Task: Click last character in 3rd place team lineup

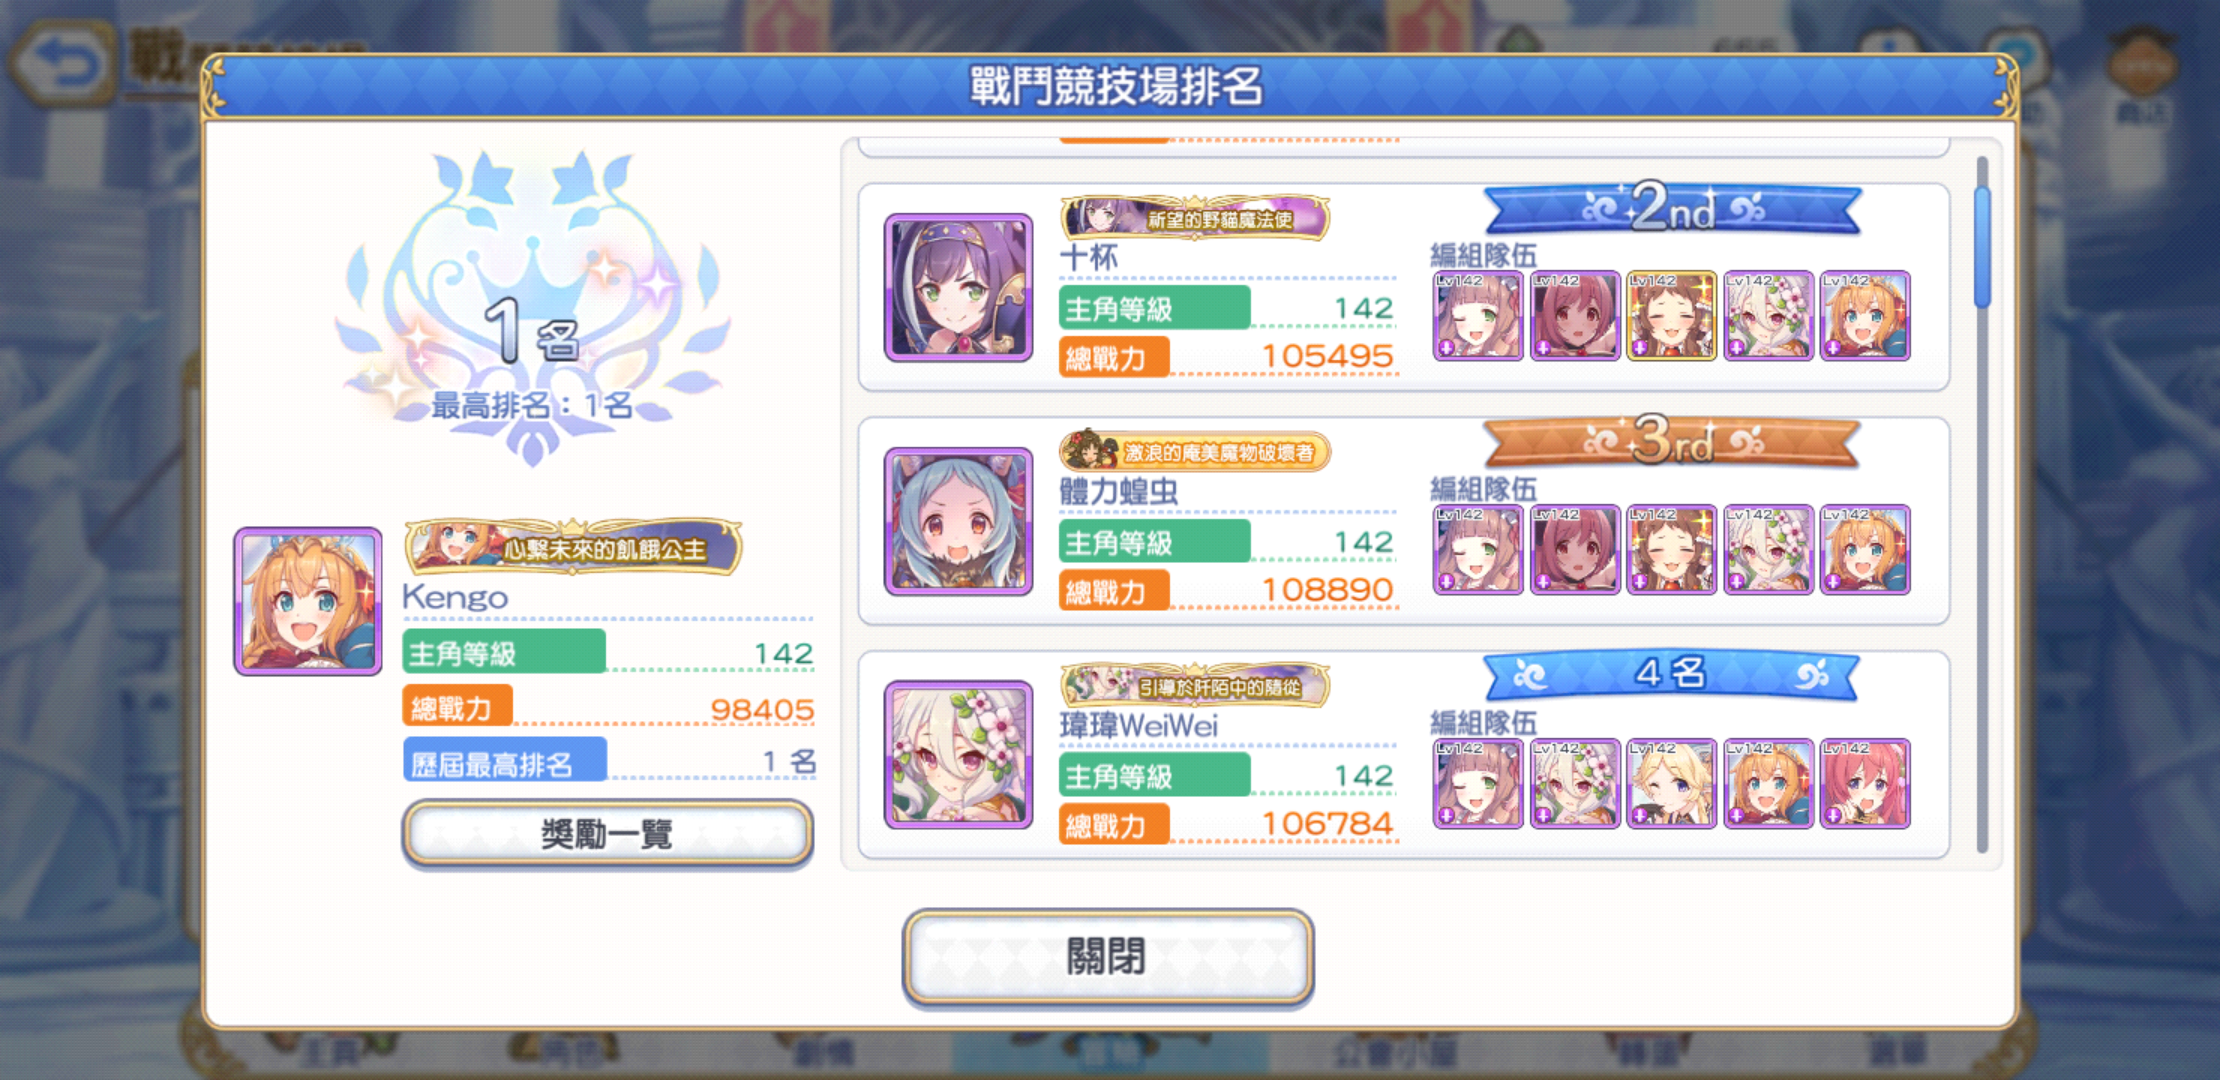Action: [1865, 549]
